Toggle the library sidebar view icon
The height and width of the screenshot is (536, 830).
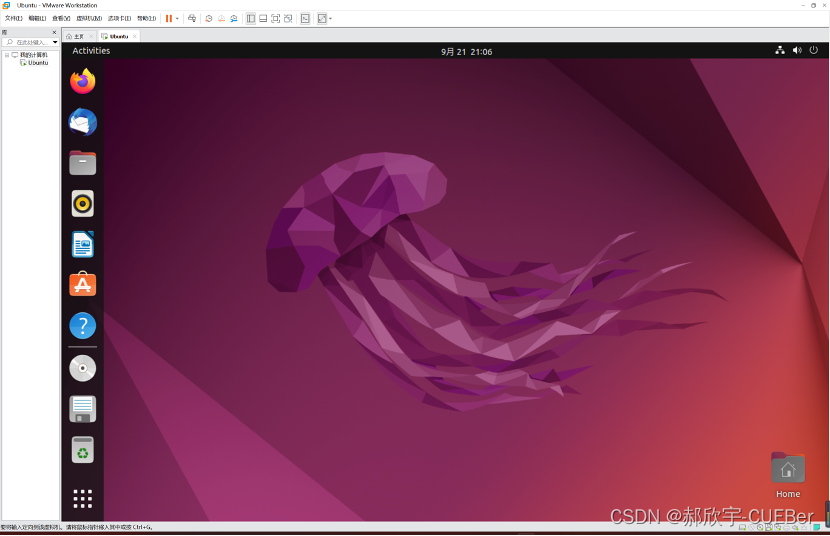click(251, 19)
